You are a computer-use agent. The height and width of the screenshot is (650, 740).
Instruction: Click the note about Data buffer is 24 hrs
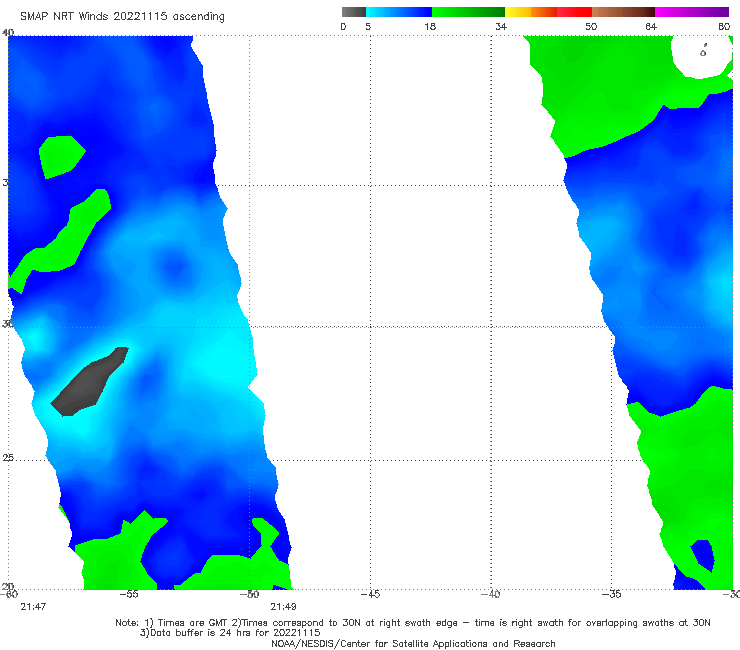[x=230, y=633]
